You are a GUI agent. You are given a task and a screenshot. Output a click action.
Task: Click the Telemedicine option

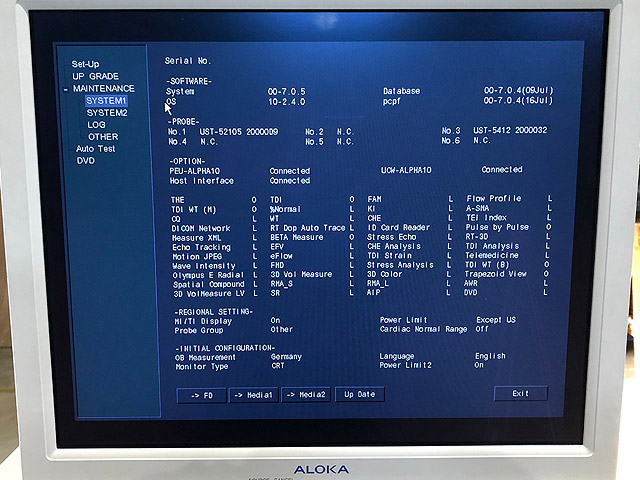[492, 255]
